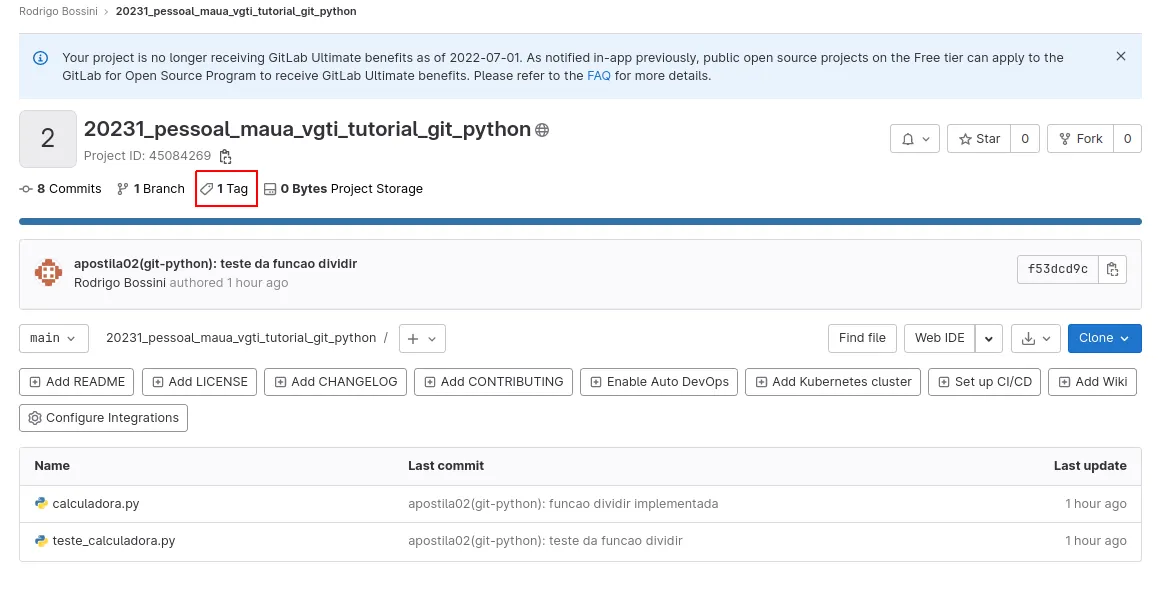Open the 1 Branch link
Screen dimensions: 1172x593
151,189
